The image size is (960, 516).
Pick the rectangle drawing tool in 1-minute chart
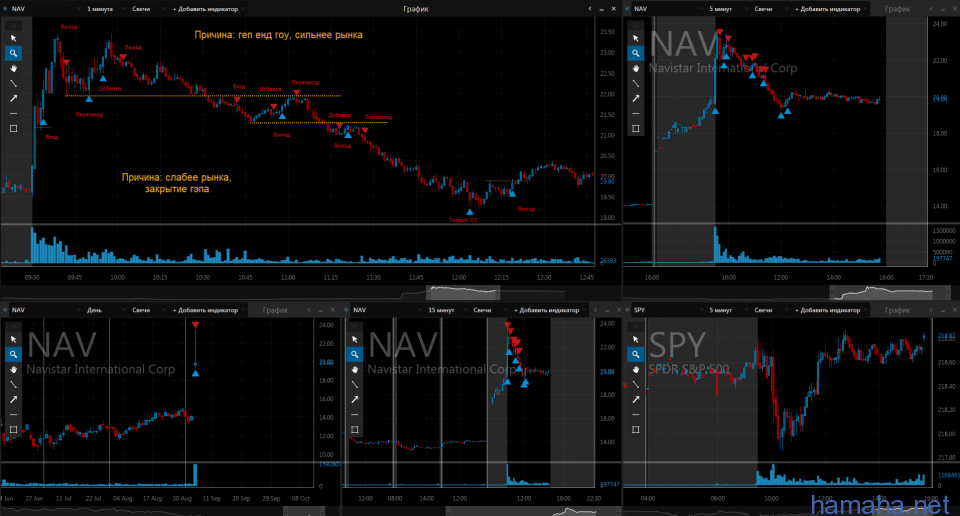pos(14,128)
